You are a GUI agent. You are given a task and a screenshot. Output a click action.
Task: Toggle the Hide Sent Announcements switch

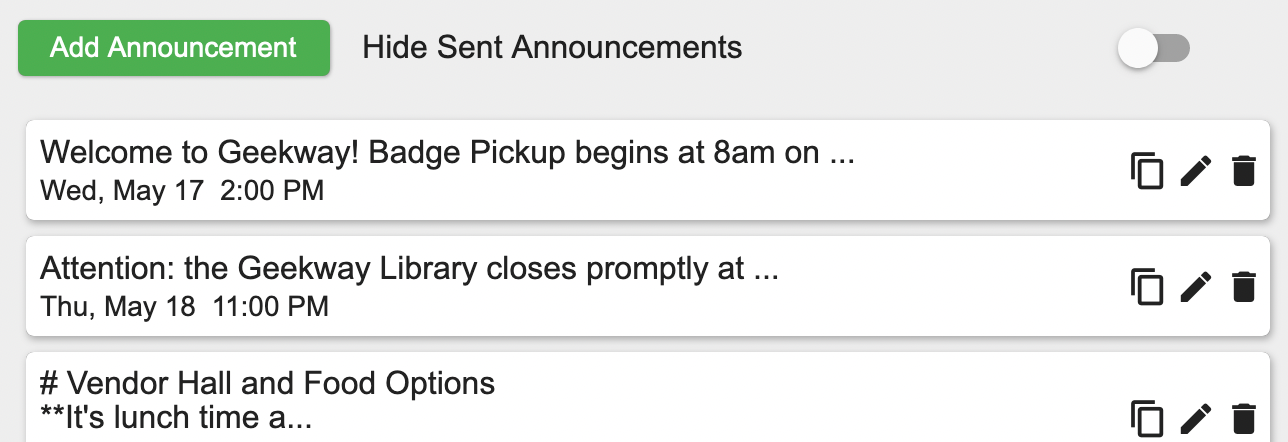(1153, 48)
